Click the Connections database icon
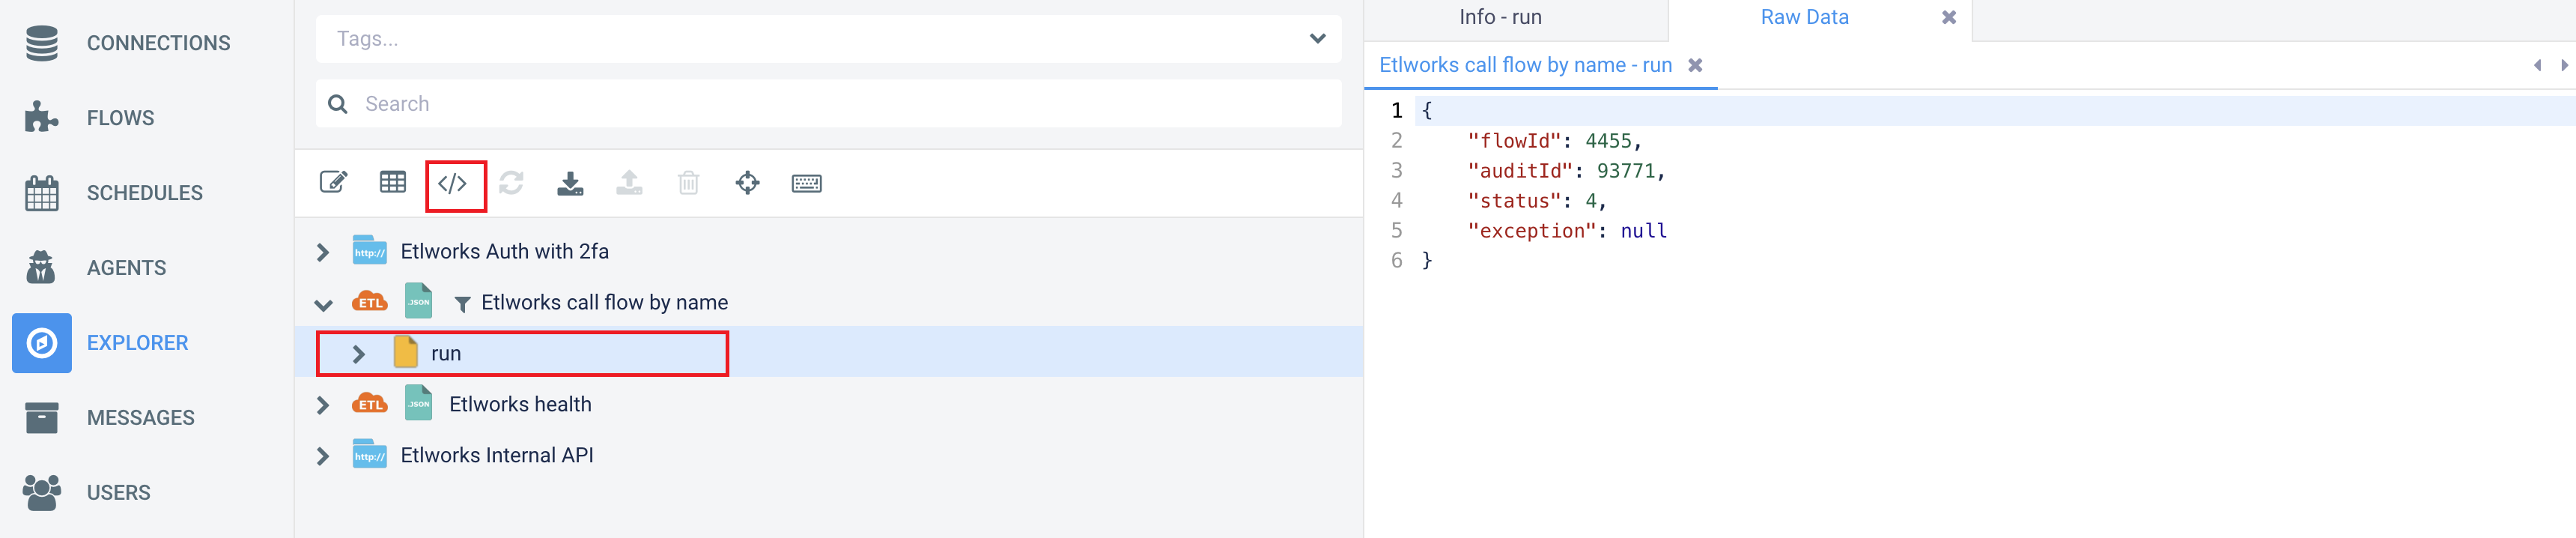 click(41, 43)
